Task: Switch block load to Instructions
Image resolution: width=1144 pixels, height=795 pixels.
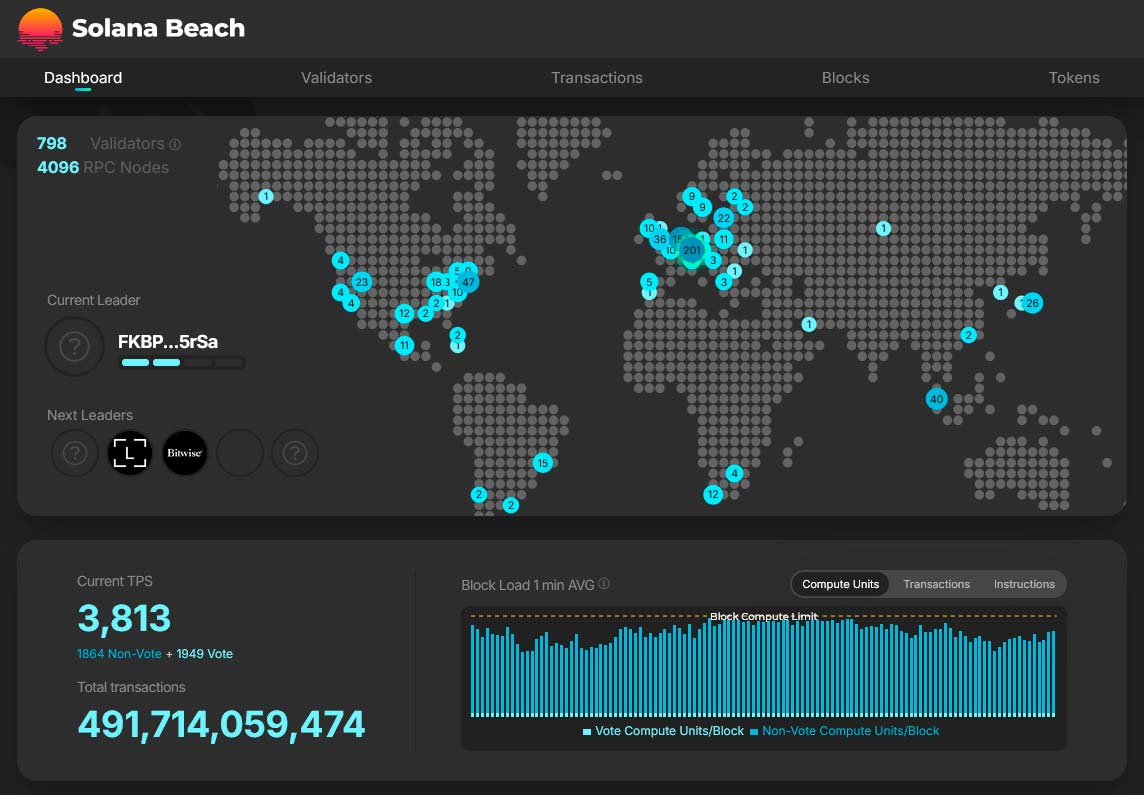Action: pos(1024,584)
